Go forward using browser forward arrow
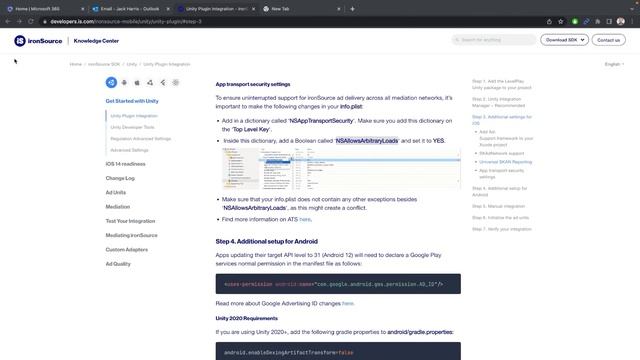 tap(19, 21)
